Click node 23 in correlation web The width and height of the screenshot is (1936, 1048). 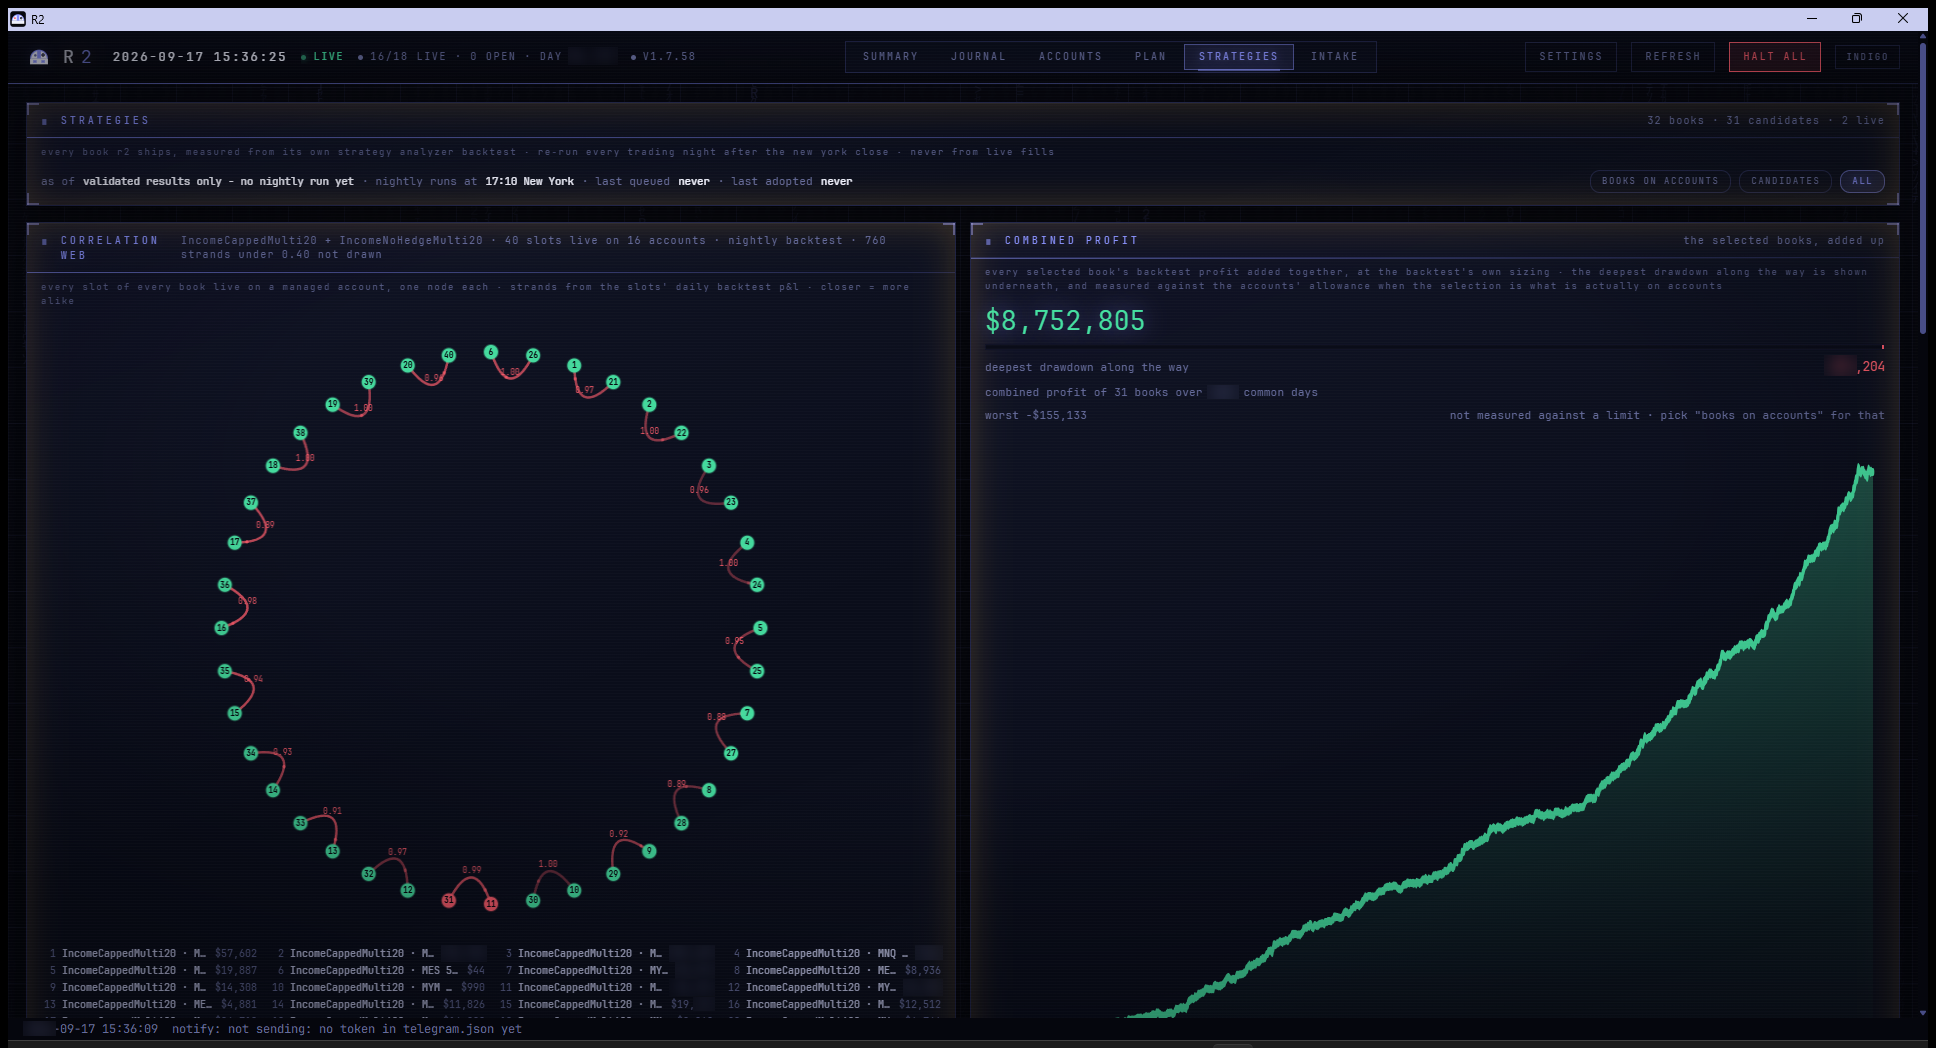pyautogui.click(x=731, y=502)
